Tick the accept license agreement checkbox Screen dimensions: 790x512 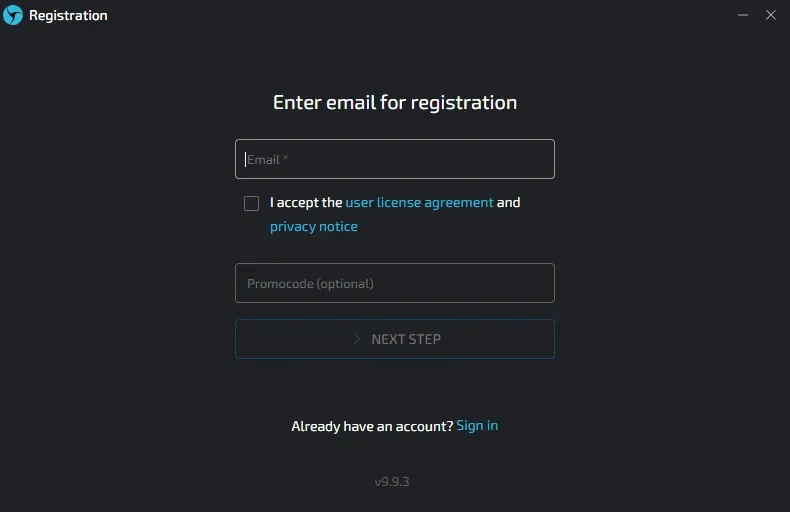(x=251, y=203)
